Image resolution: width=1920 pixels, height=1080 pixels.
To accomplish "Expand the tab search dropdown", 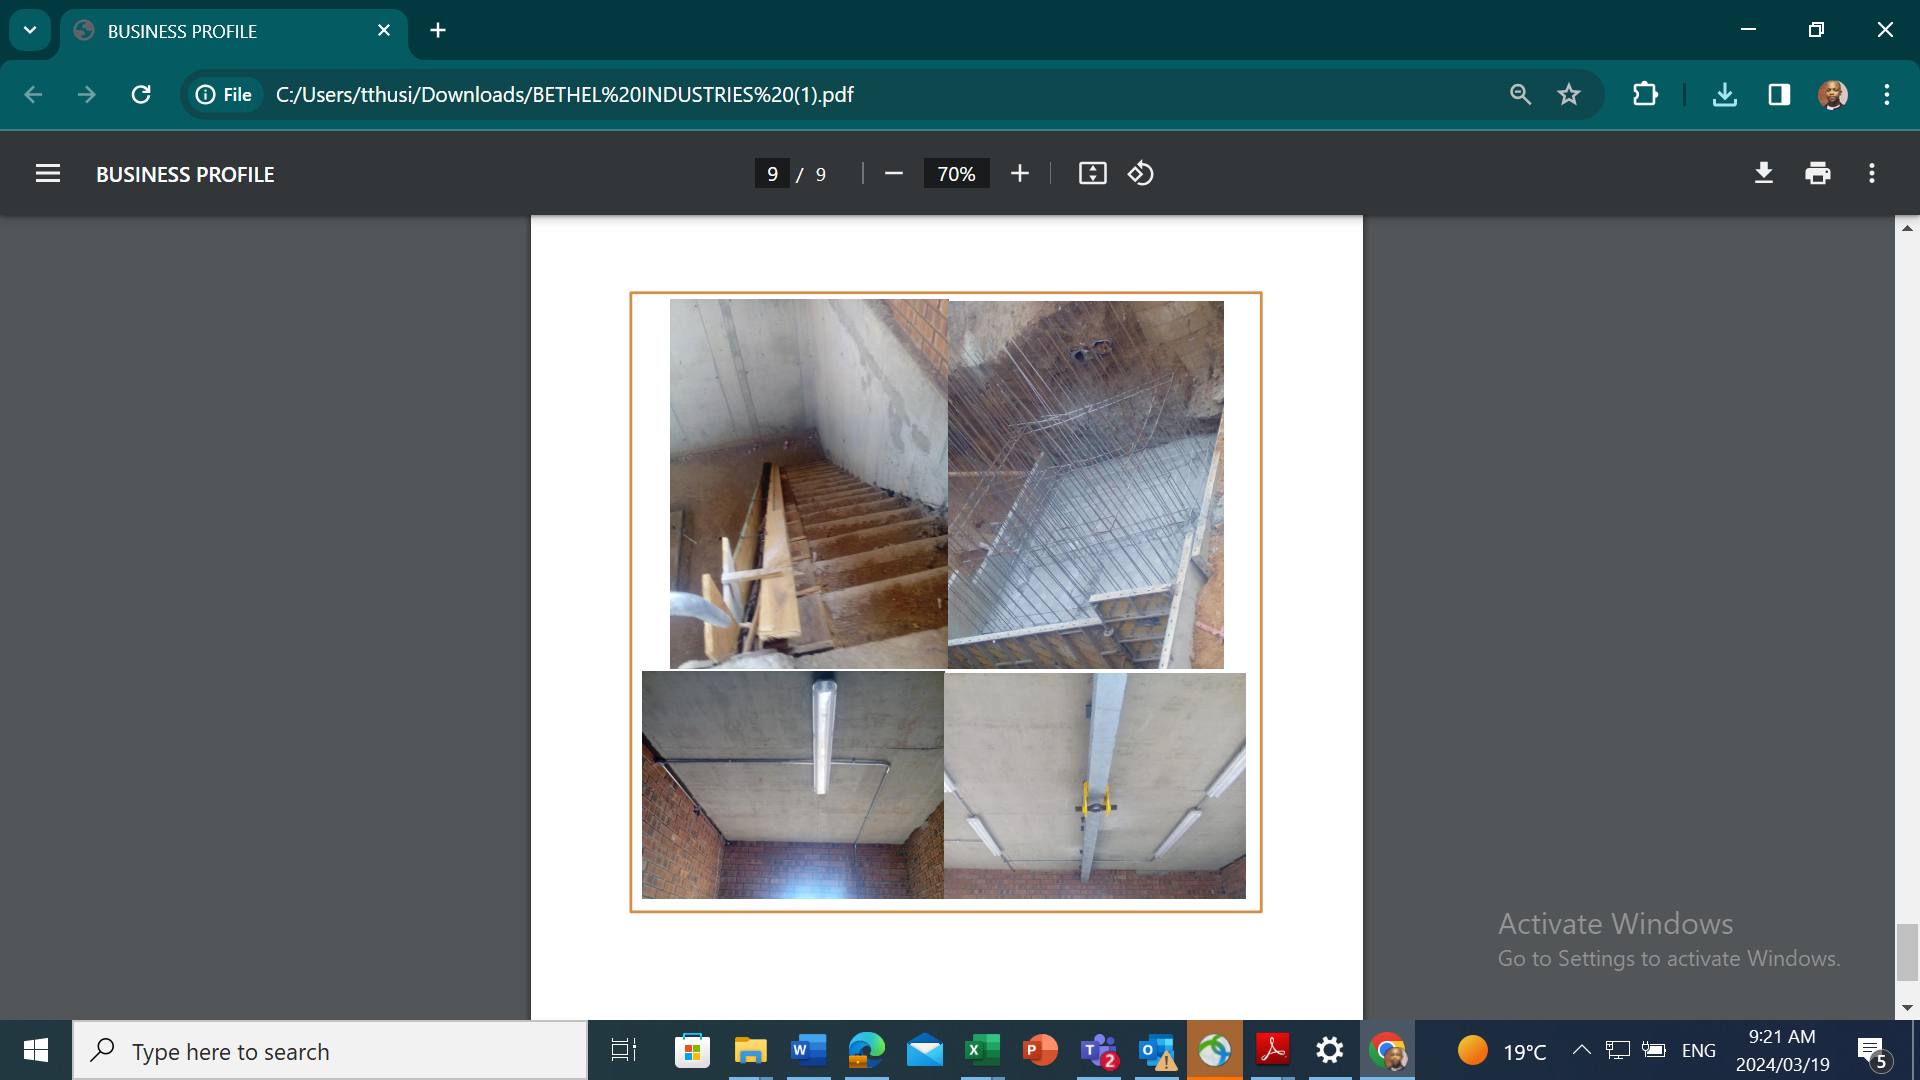I will 30,30.
